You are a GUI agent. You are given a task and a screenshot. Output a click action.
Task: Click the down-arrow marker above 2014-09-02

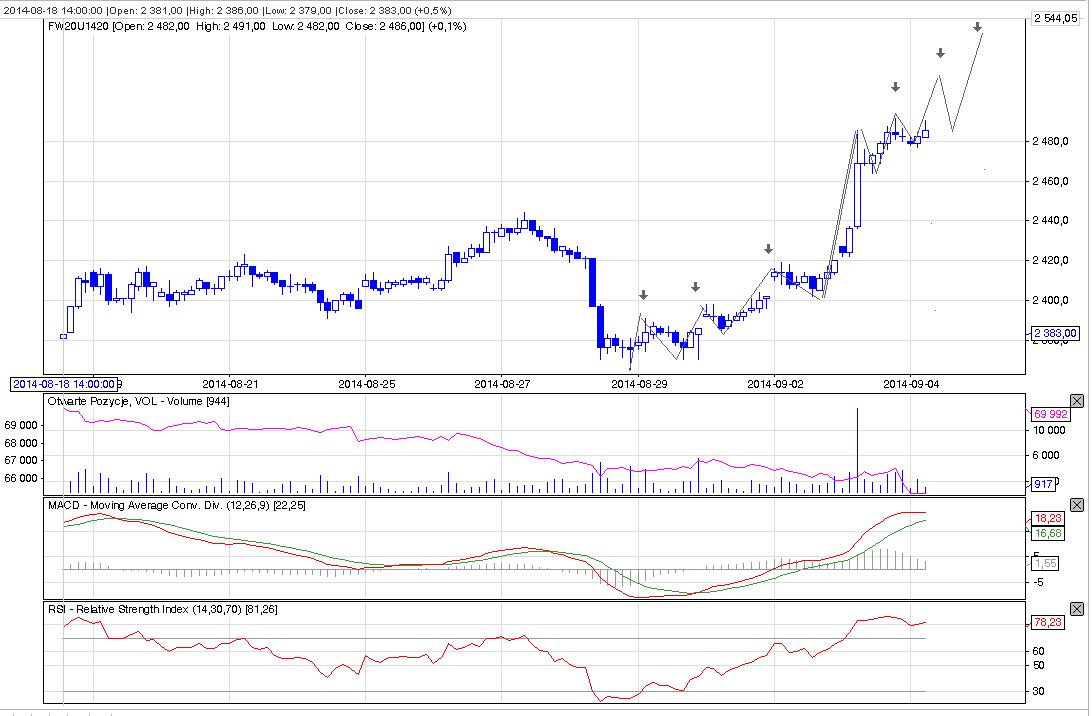(767, 249)
